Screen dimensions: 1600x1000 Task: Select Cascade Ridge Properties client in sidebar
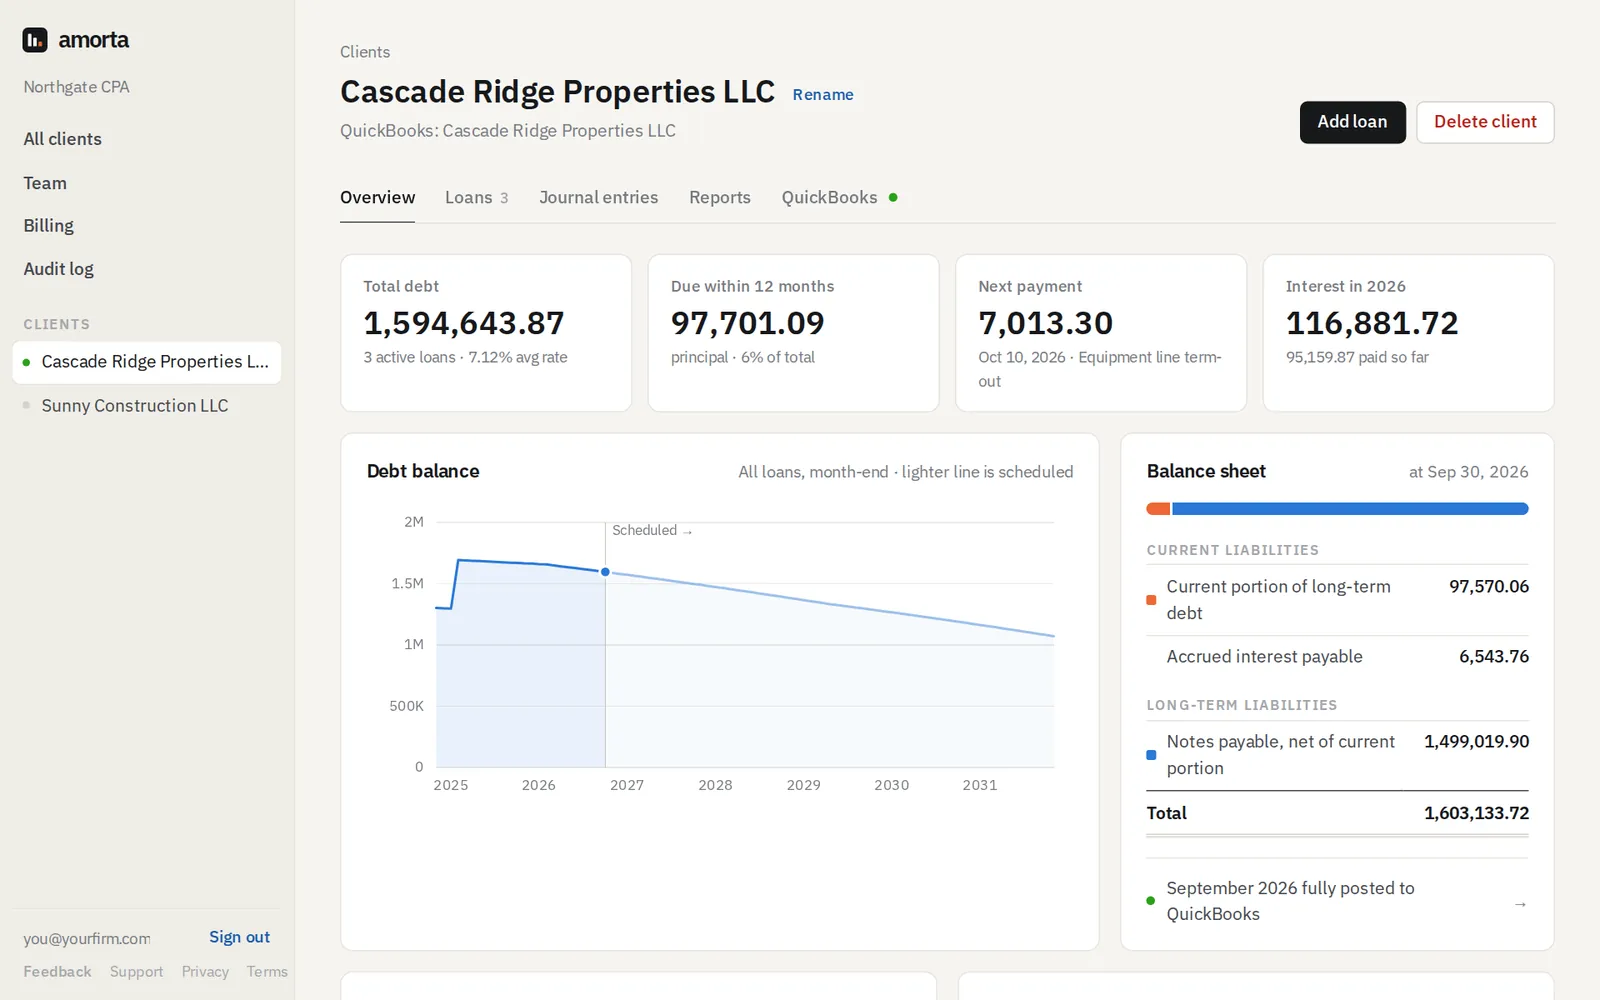point(147,362)
